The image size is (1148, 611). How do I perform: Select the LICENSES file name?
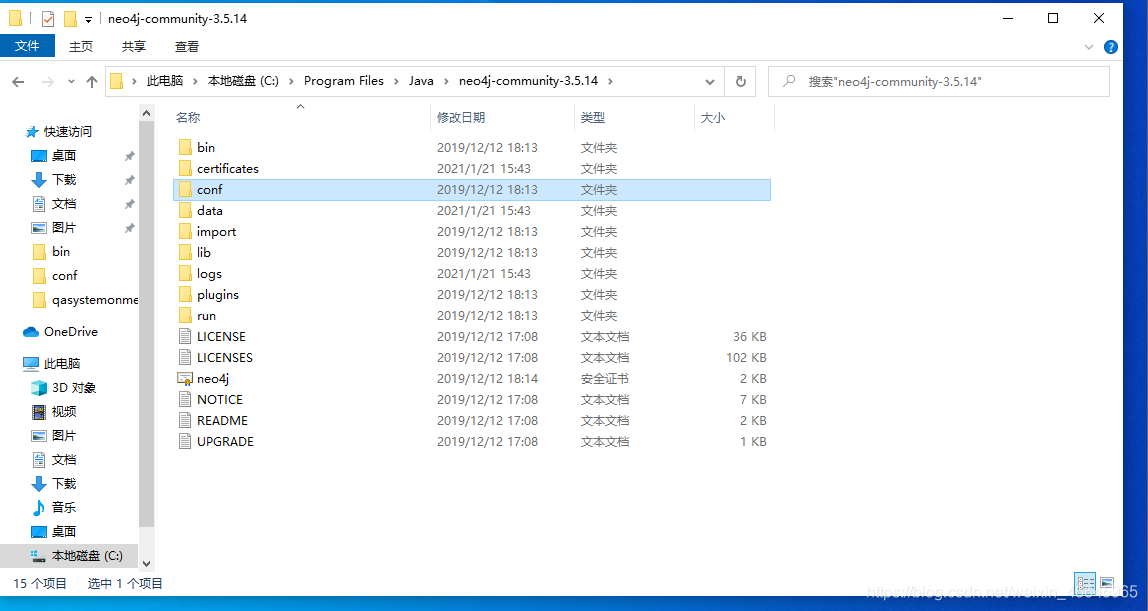point(225,358)
